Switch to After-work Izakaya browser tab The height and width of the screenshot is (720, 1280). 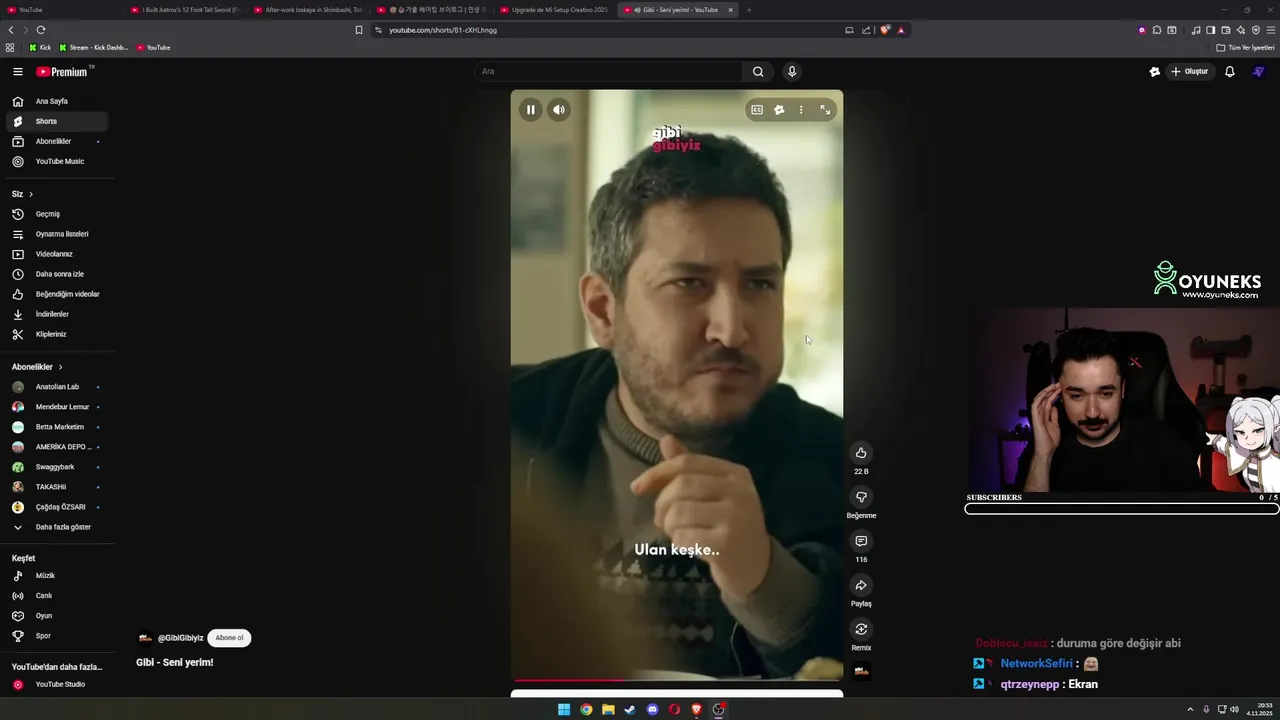308,10
